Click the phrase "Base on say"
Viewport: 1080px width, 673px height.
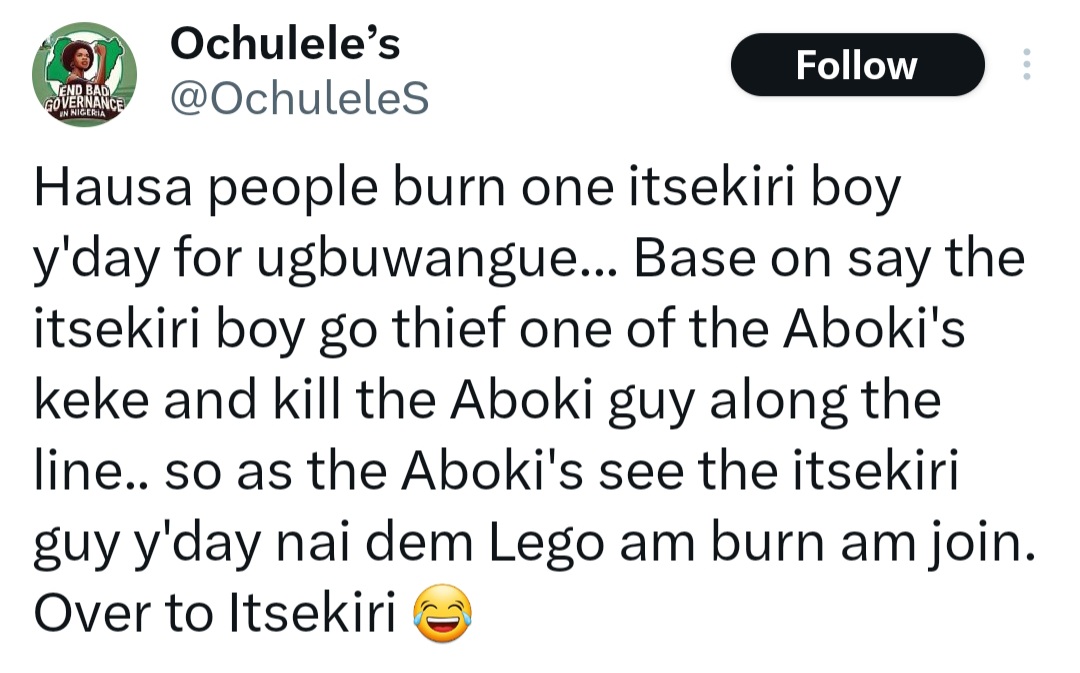pos(767,259)
